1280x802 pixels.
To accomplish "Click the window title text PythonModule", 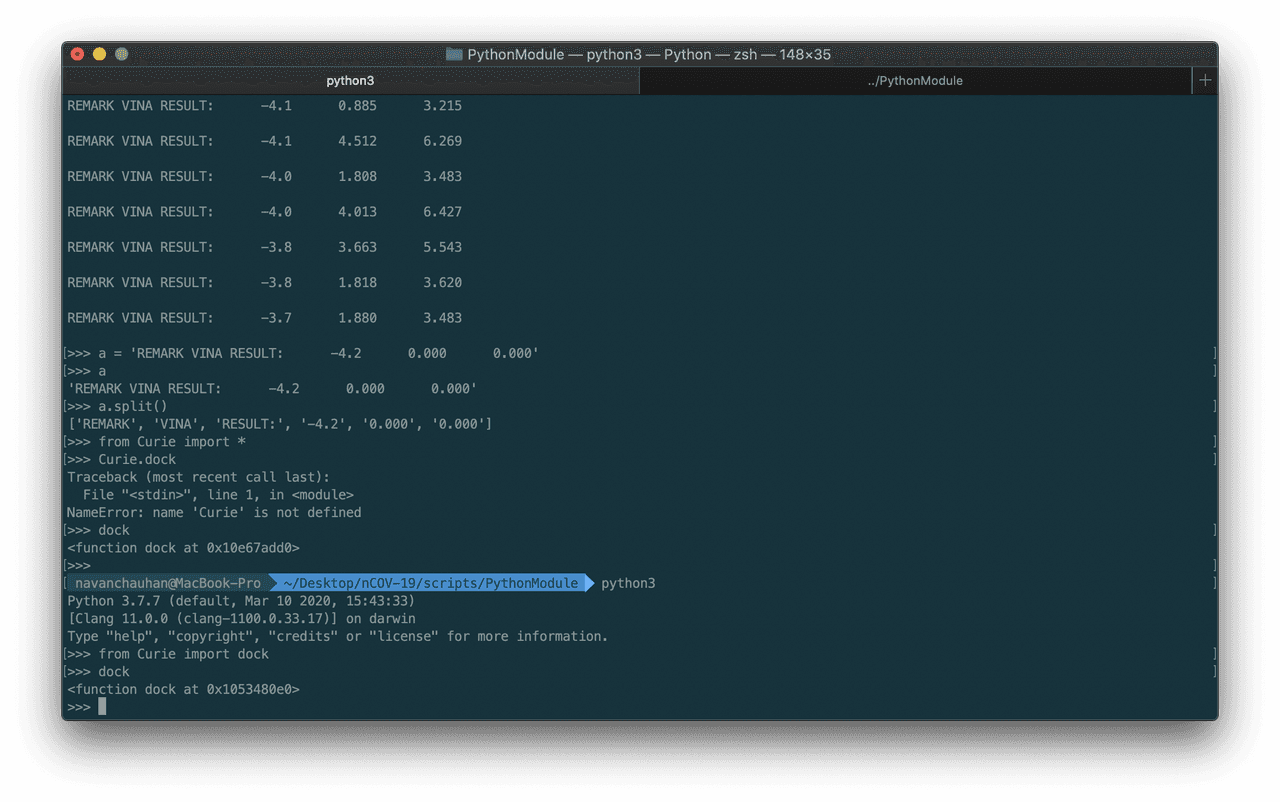I will click(x=515, y=54).
